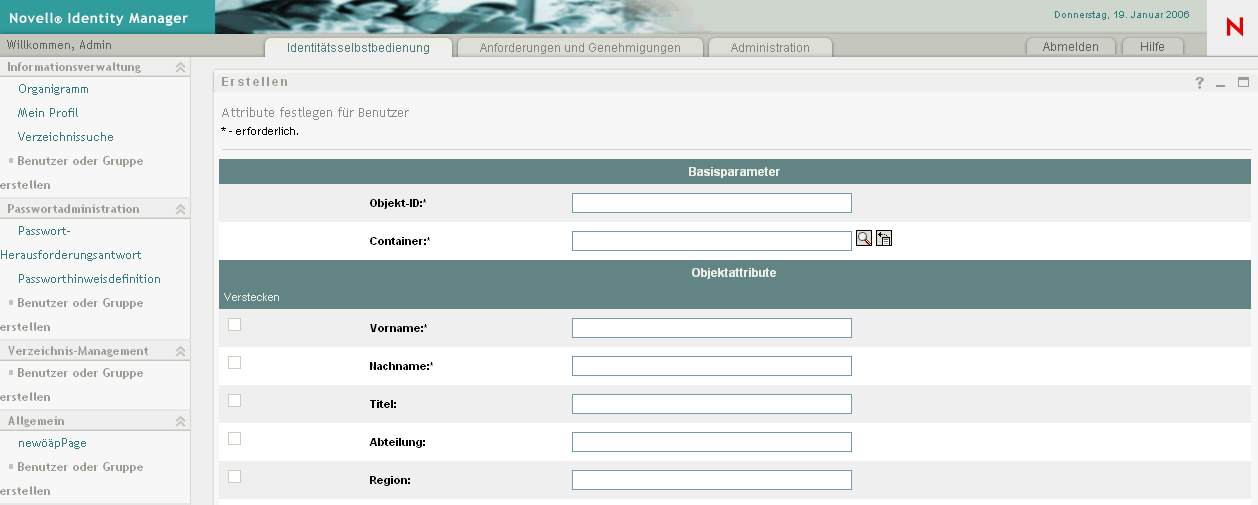Viewport: 1258px width, 505px height.
Task: Select Benutzer oder Gruppe erstellen under Allgemein
Action: pyautogui.click(x=72, y=479)
